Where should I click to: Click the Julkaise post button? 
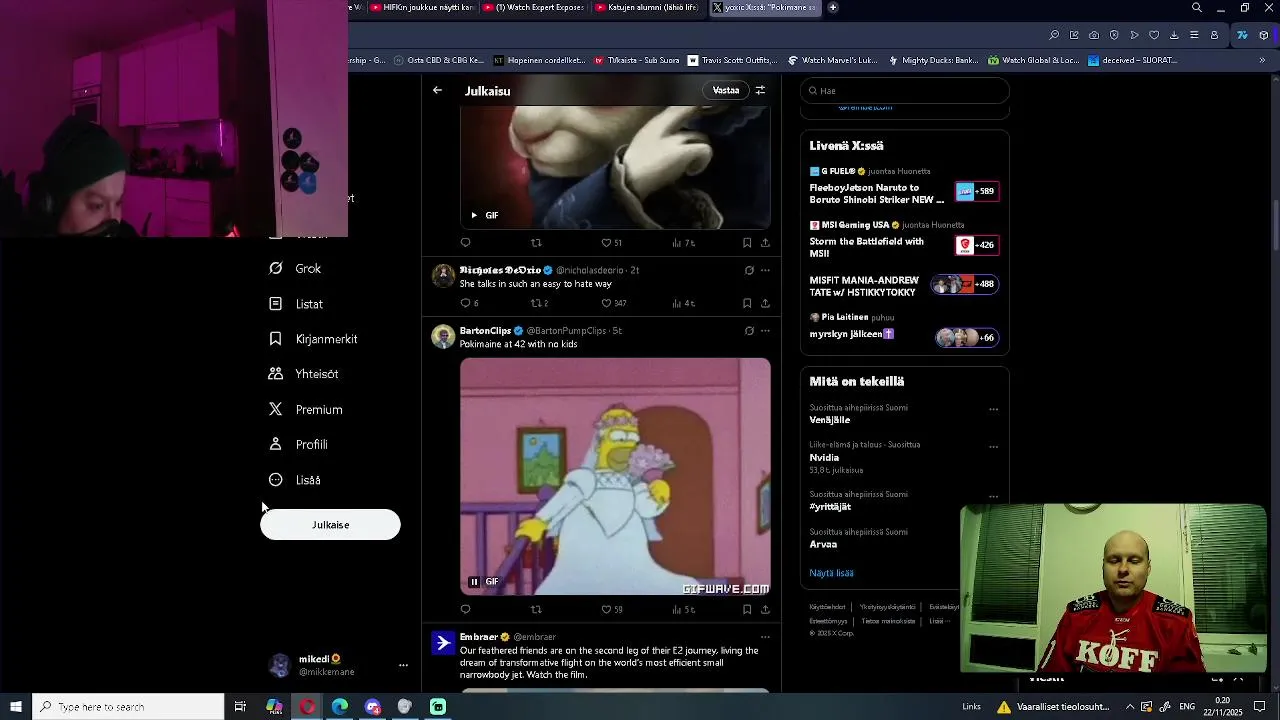(330, 525)
